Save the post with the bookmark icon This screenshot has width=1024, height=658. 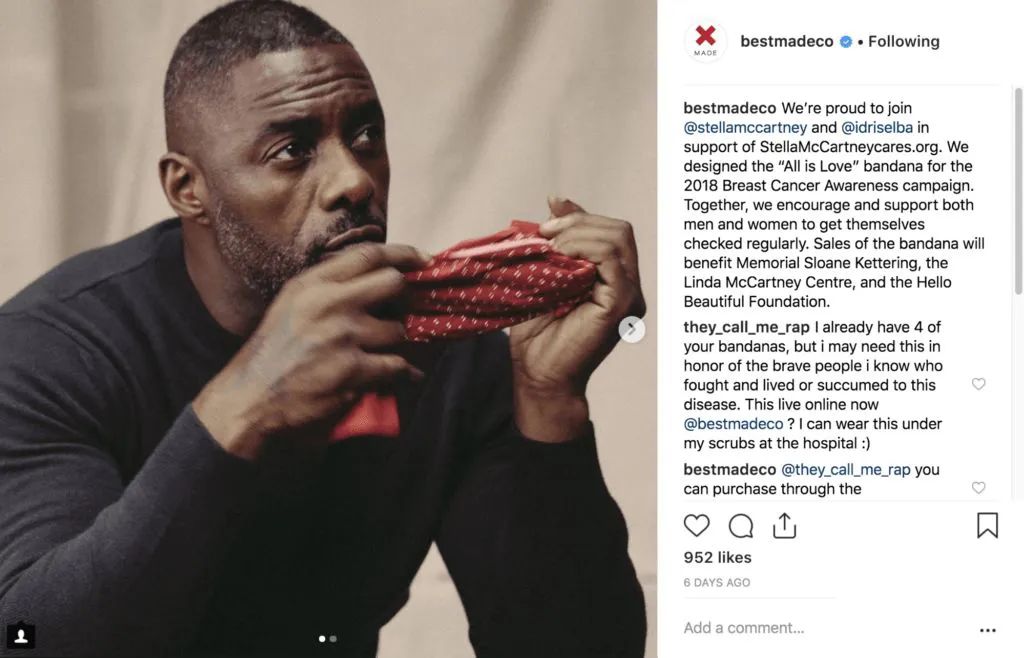[987, 525]
